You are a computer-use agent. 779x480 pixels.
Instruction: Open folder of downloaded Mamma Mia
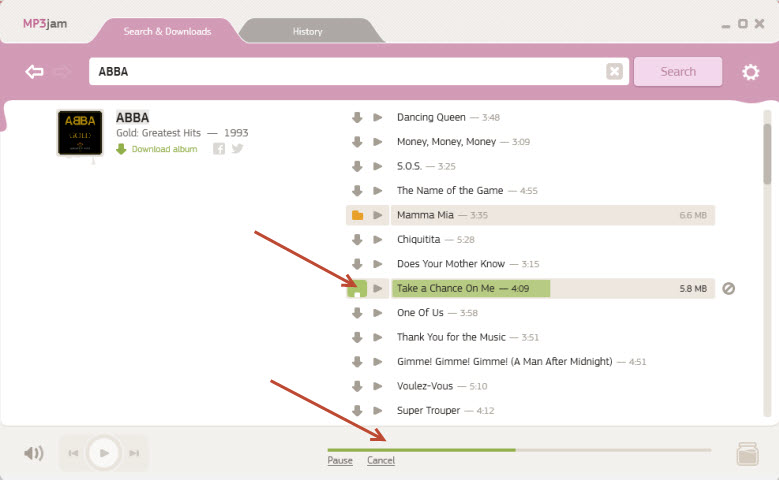pyautogui.click(x=357, y=215)
